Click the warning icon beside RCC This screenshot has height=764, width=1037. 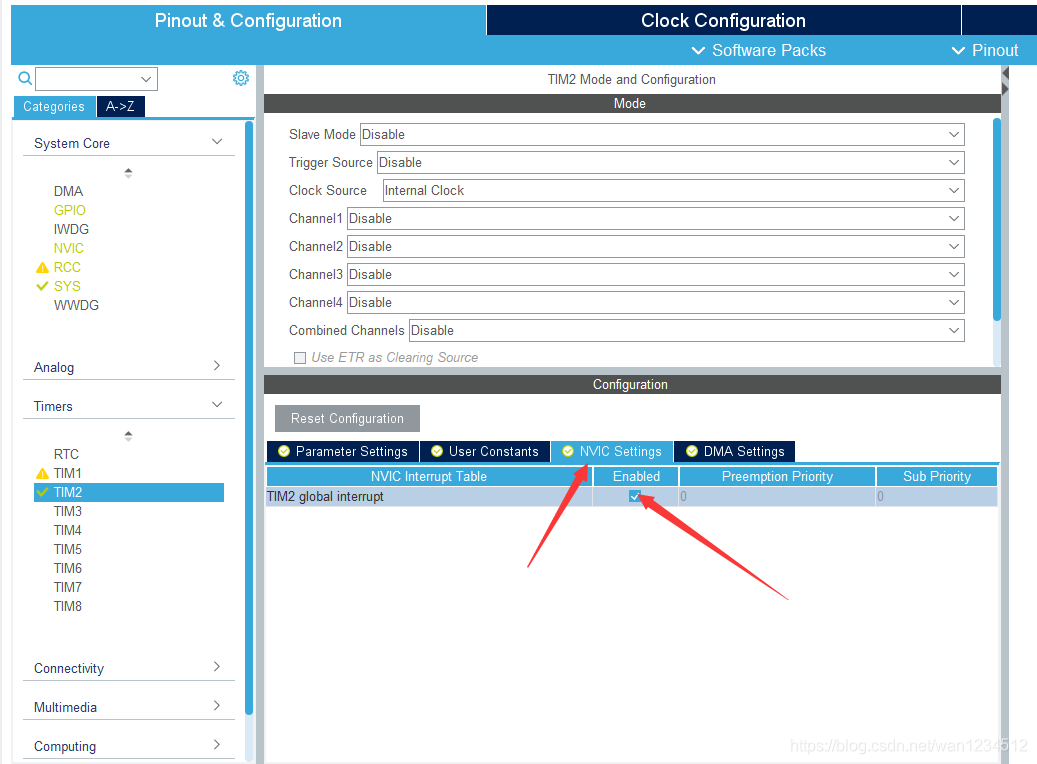pos(42,268)
